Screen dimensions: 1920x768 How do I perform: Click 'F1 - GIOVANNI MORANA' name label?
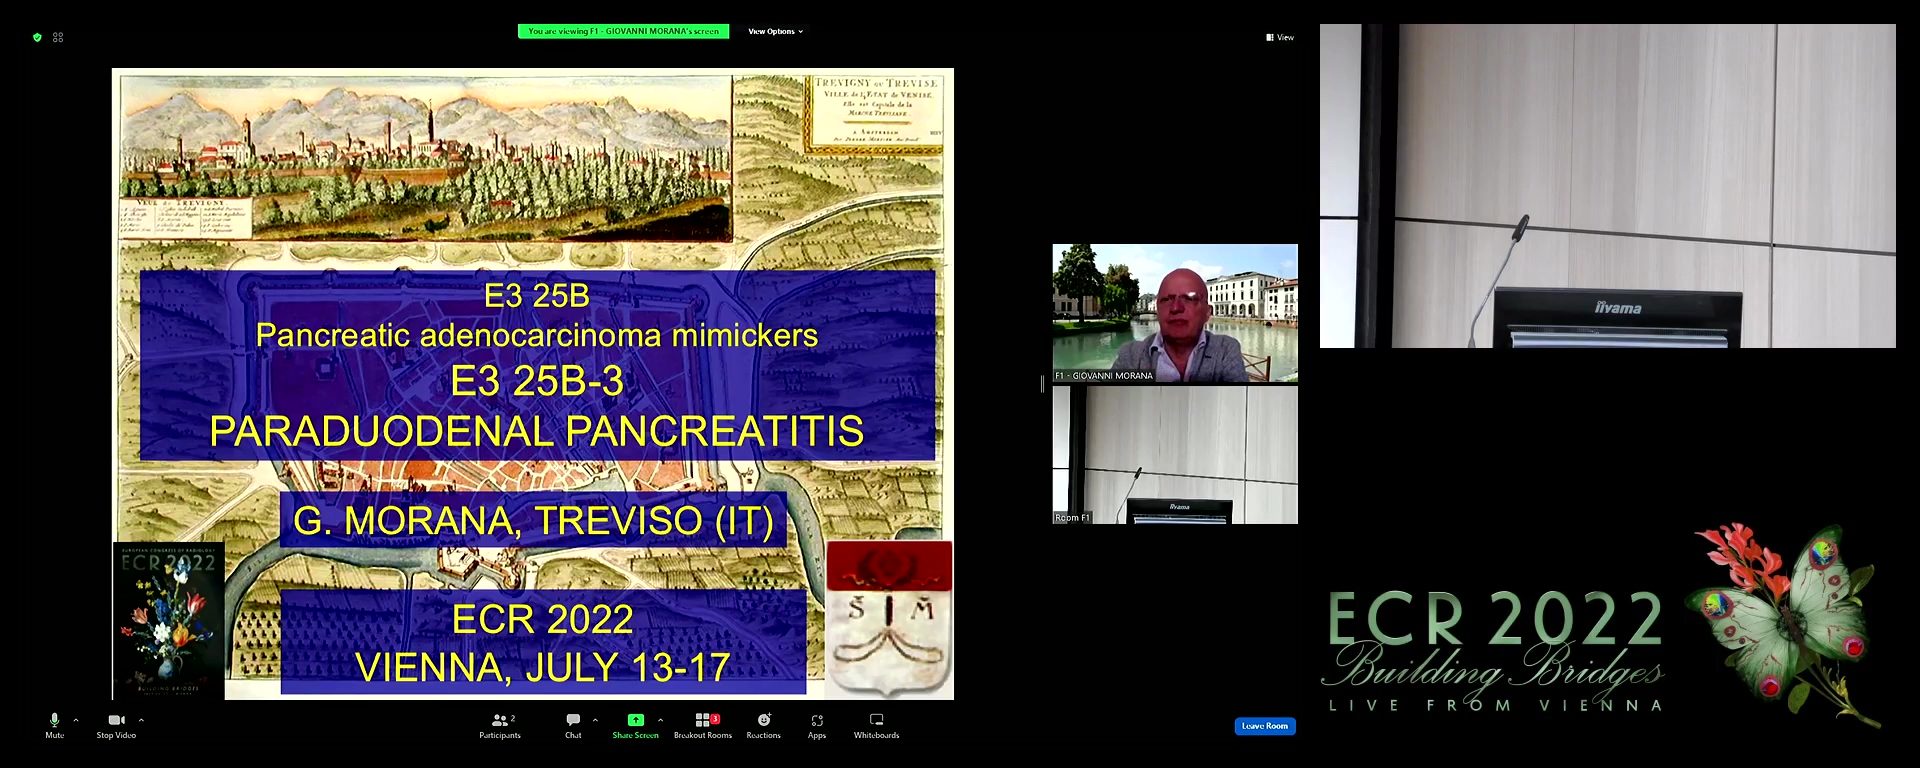tap(1104, 376)
